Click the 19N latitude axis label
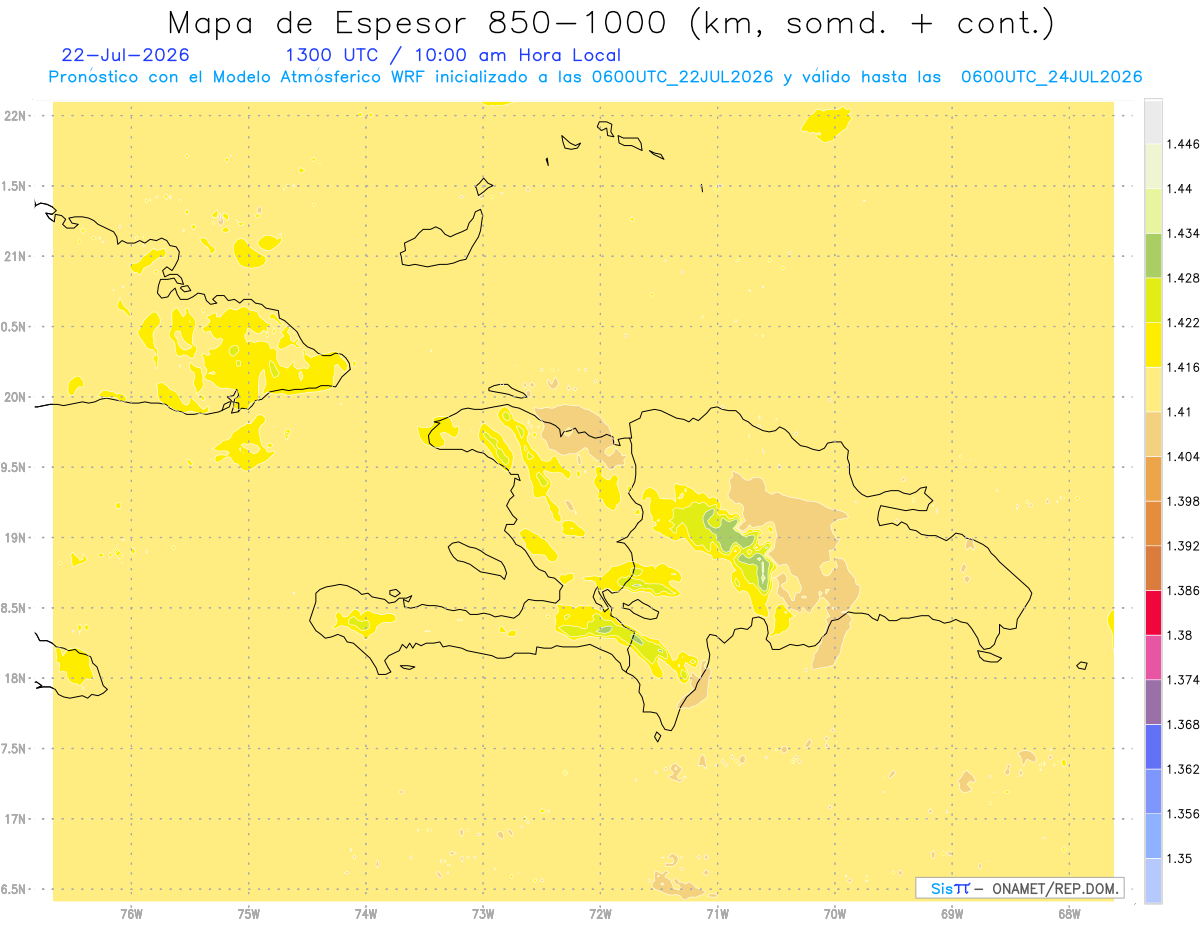 tap(16, 537)
